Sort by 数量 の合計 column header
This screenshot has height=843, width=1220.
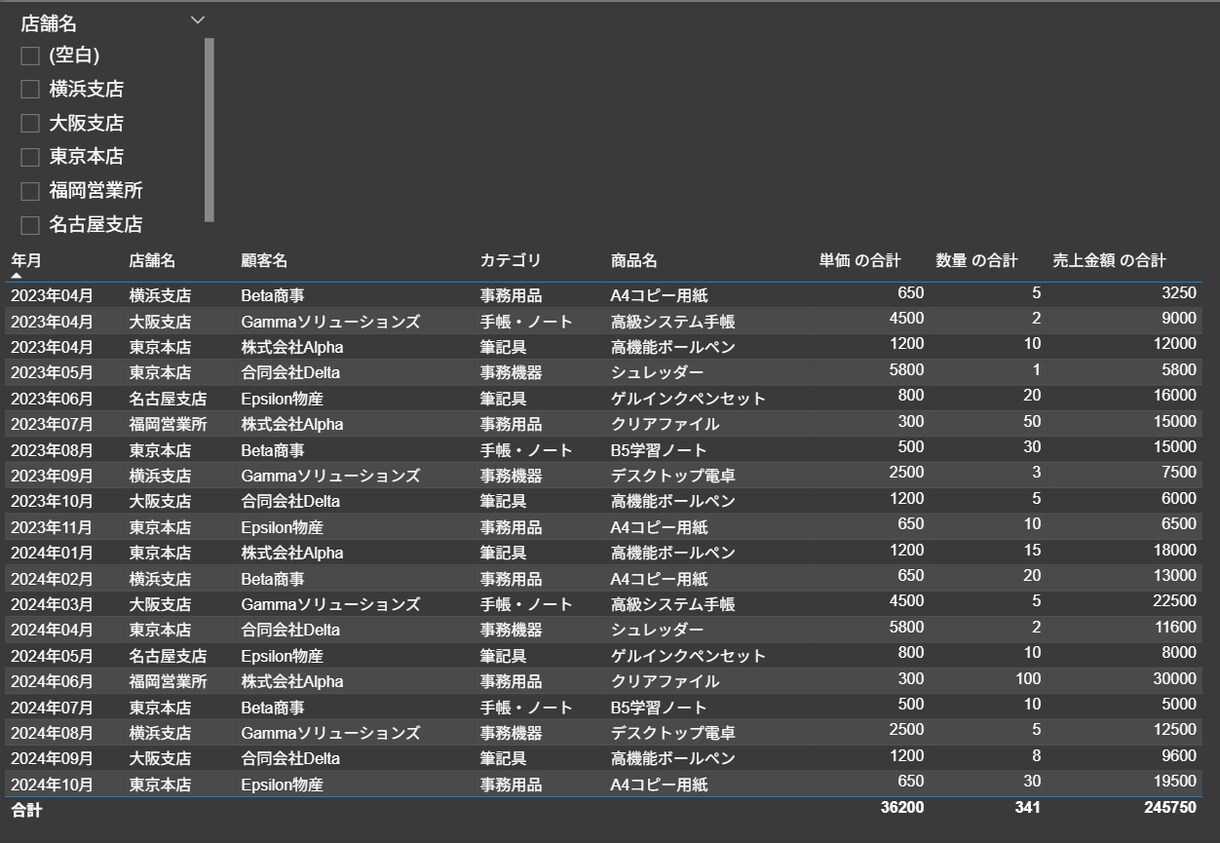click(977, 260)
